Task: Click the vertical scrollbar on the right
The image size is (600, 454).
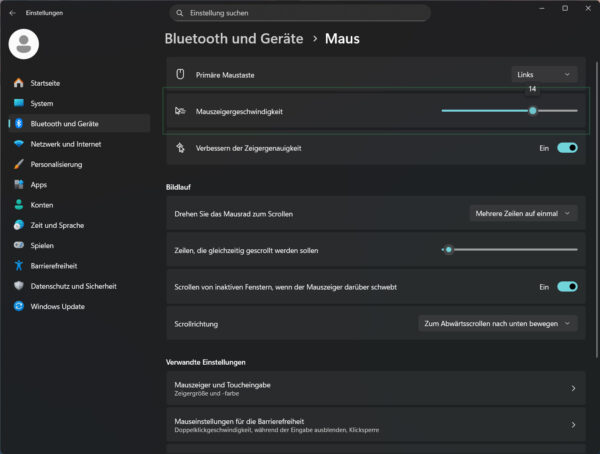Action: pyautogui.click(x=597, y=210)
